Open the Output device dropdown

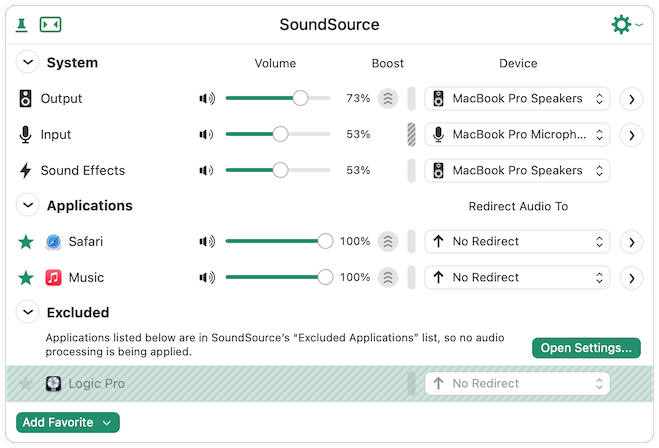(517, 99)
